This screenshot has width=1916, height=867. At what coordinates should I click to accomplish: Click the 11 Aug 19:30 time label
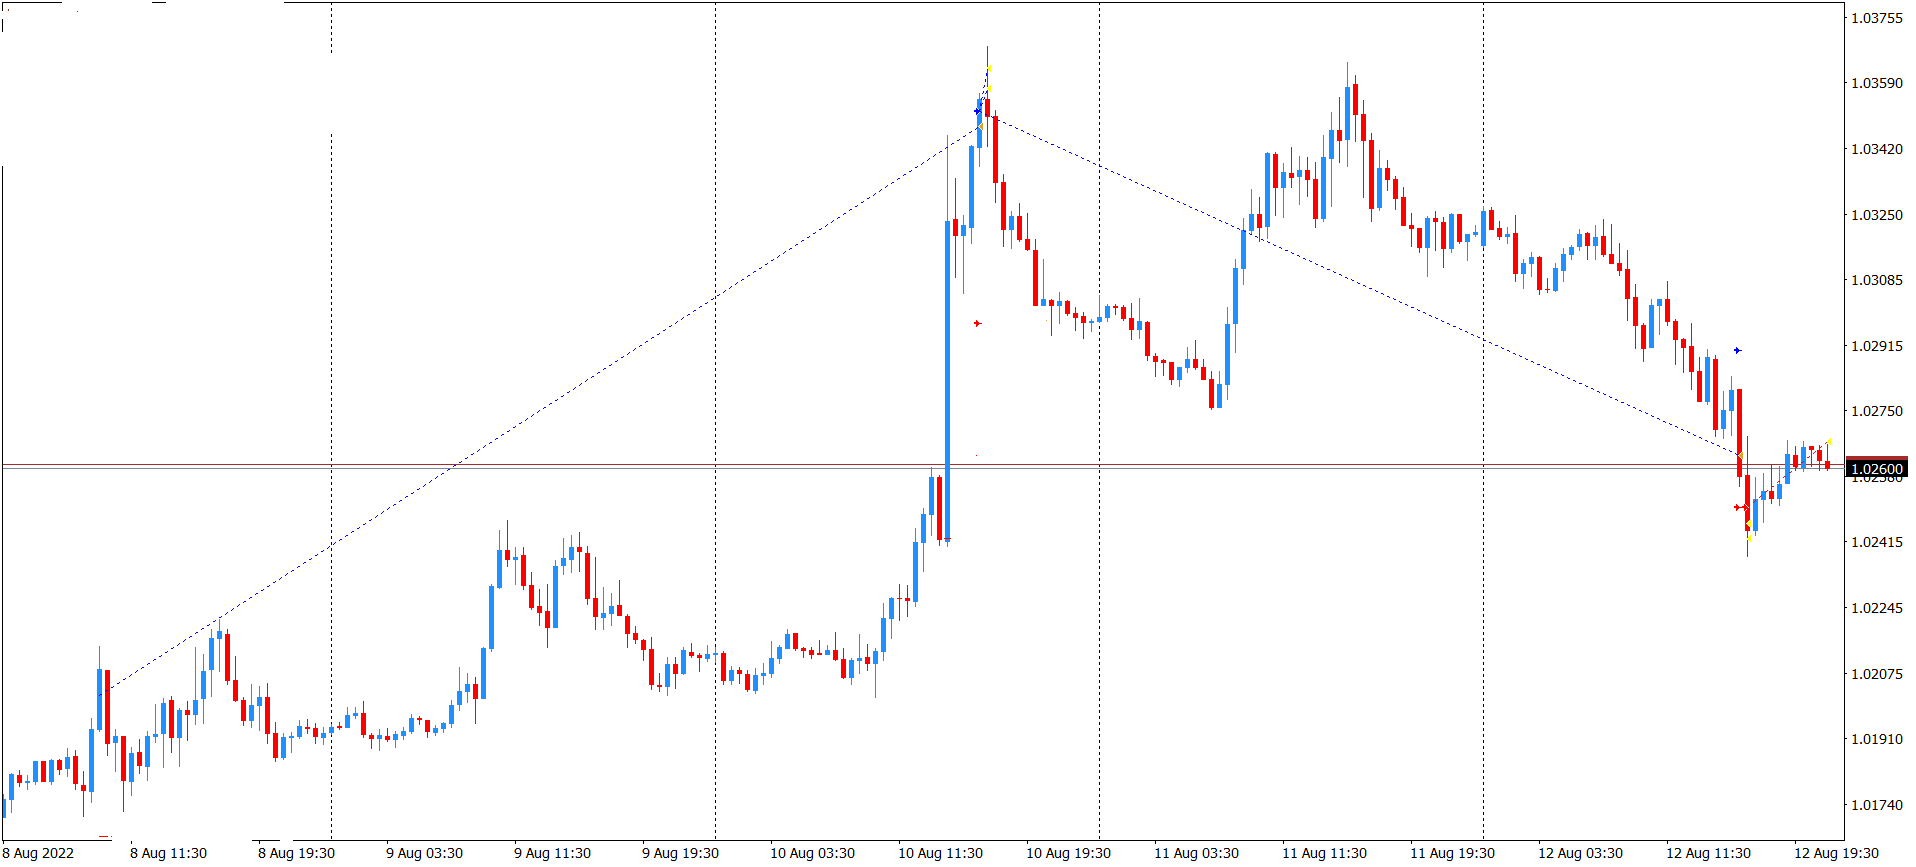click(1452, 853)
